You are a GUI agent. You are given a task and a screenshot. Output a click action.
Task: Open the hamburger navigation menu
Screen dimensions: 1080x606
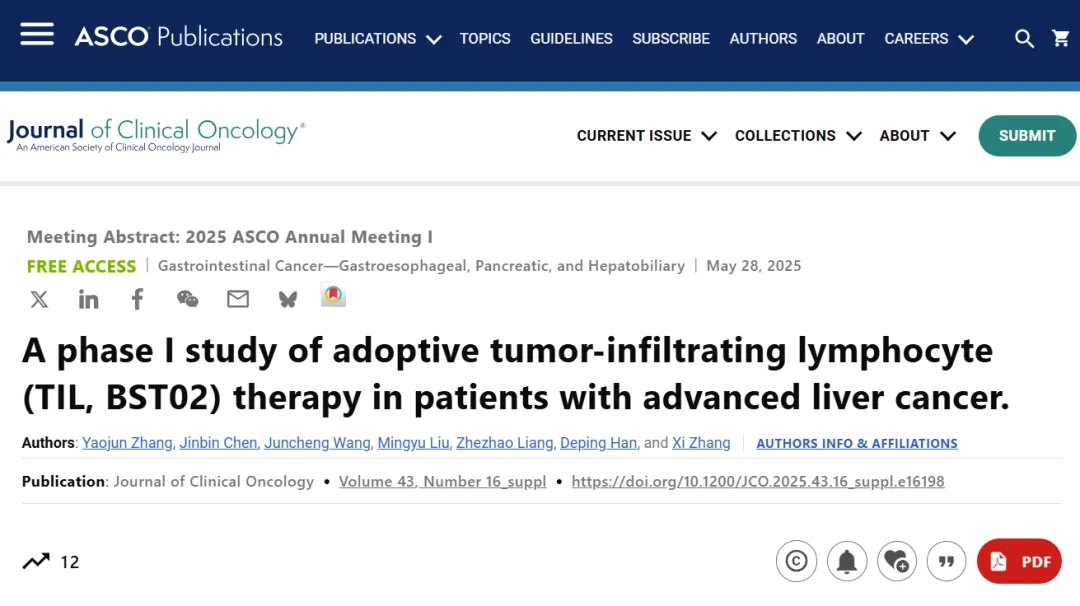[x=37, y=35]
